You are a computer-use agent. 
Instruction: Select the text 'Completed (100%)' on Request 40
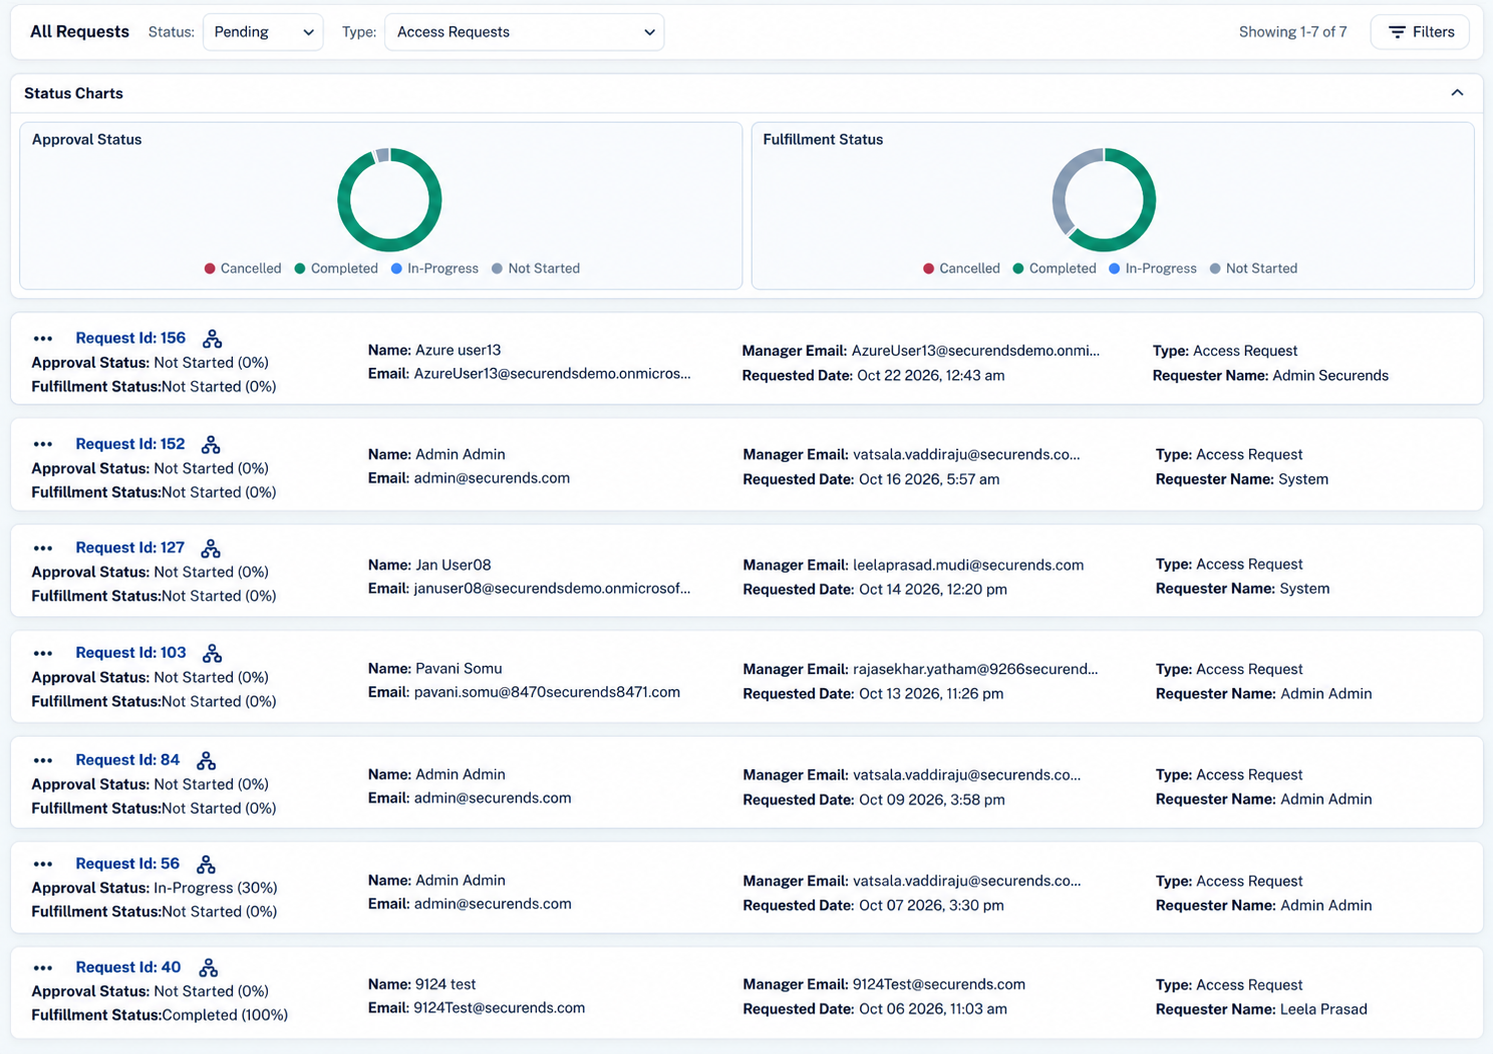pos(225,1015)
